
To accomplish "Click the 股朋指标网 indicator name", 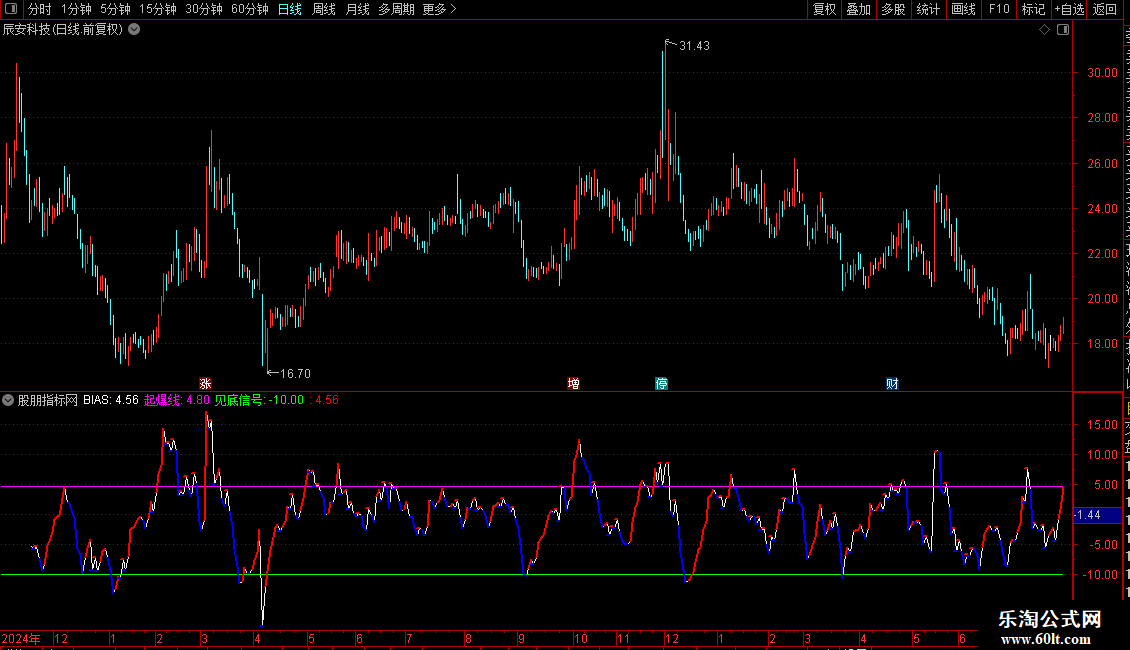I will 48,400.
